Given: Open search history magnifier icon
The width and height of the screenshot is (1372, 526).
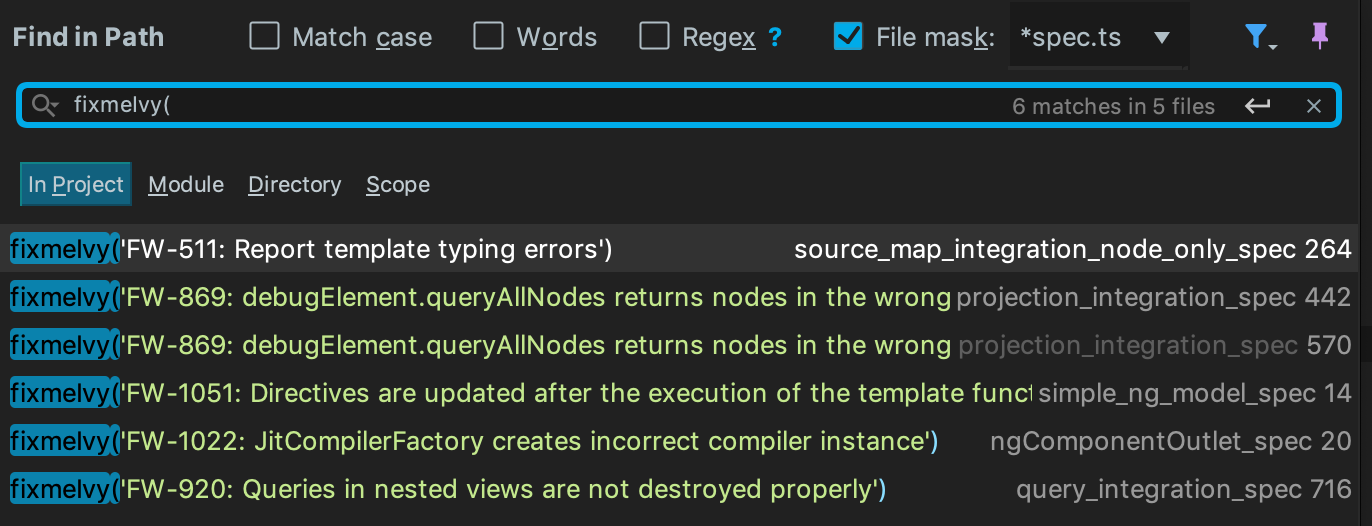Looking at the screenshot, I should click(45, 106).
